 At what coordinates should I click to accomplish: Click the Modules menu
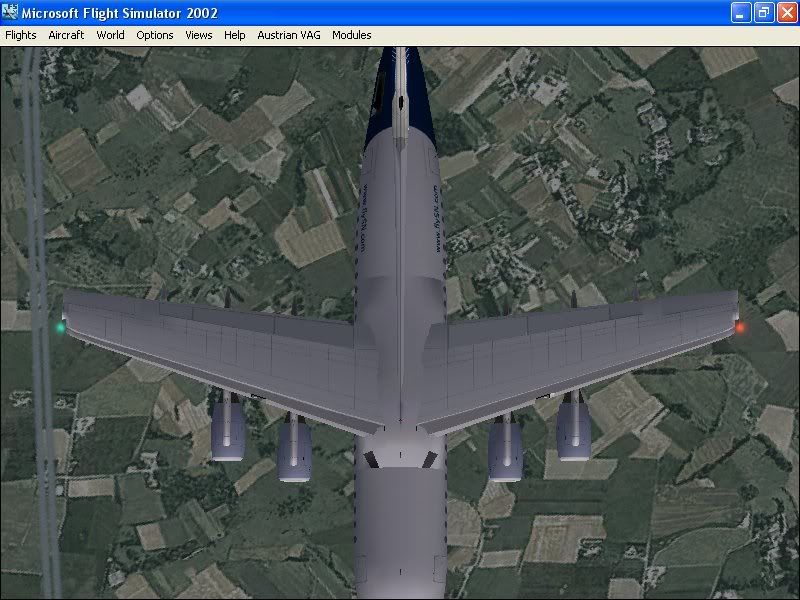click(352, 35)
